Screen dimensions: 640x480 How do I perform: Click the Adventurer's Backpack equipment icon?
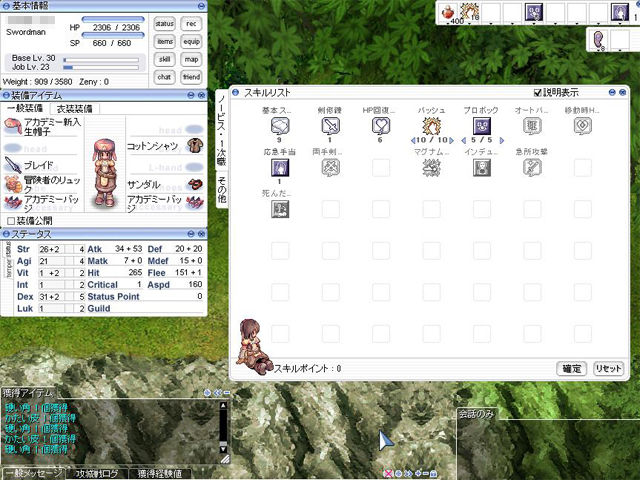pyautogui.click(x=13, y=184)
